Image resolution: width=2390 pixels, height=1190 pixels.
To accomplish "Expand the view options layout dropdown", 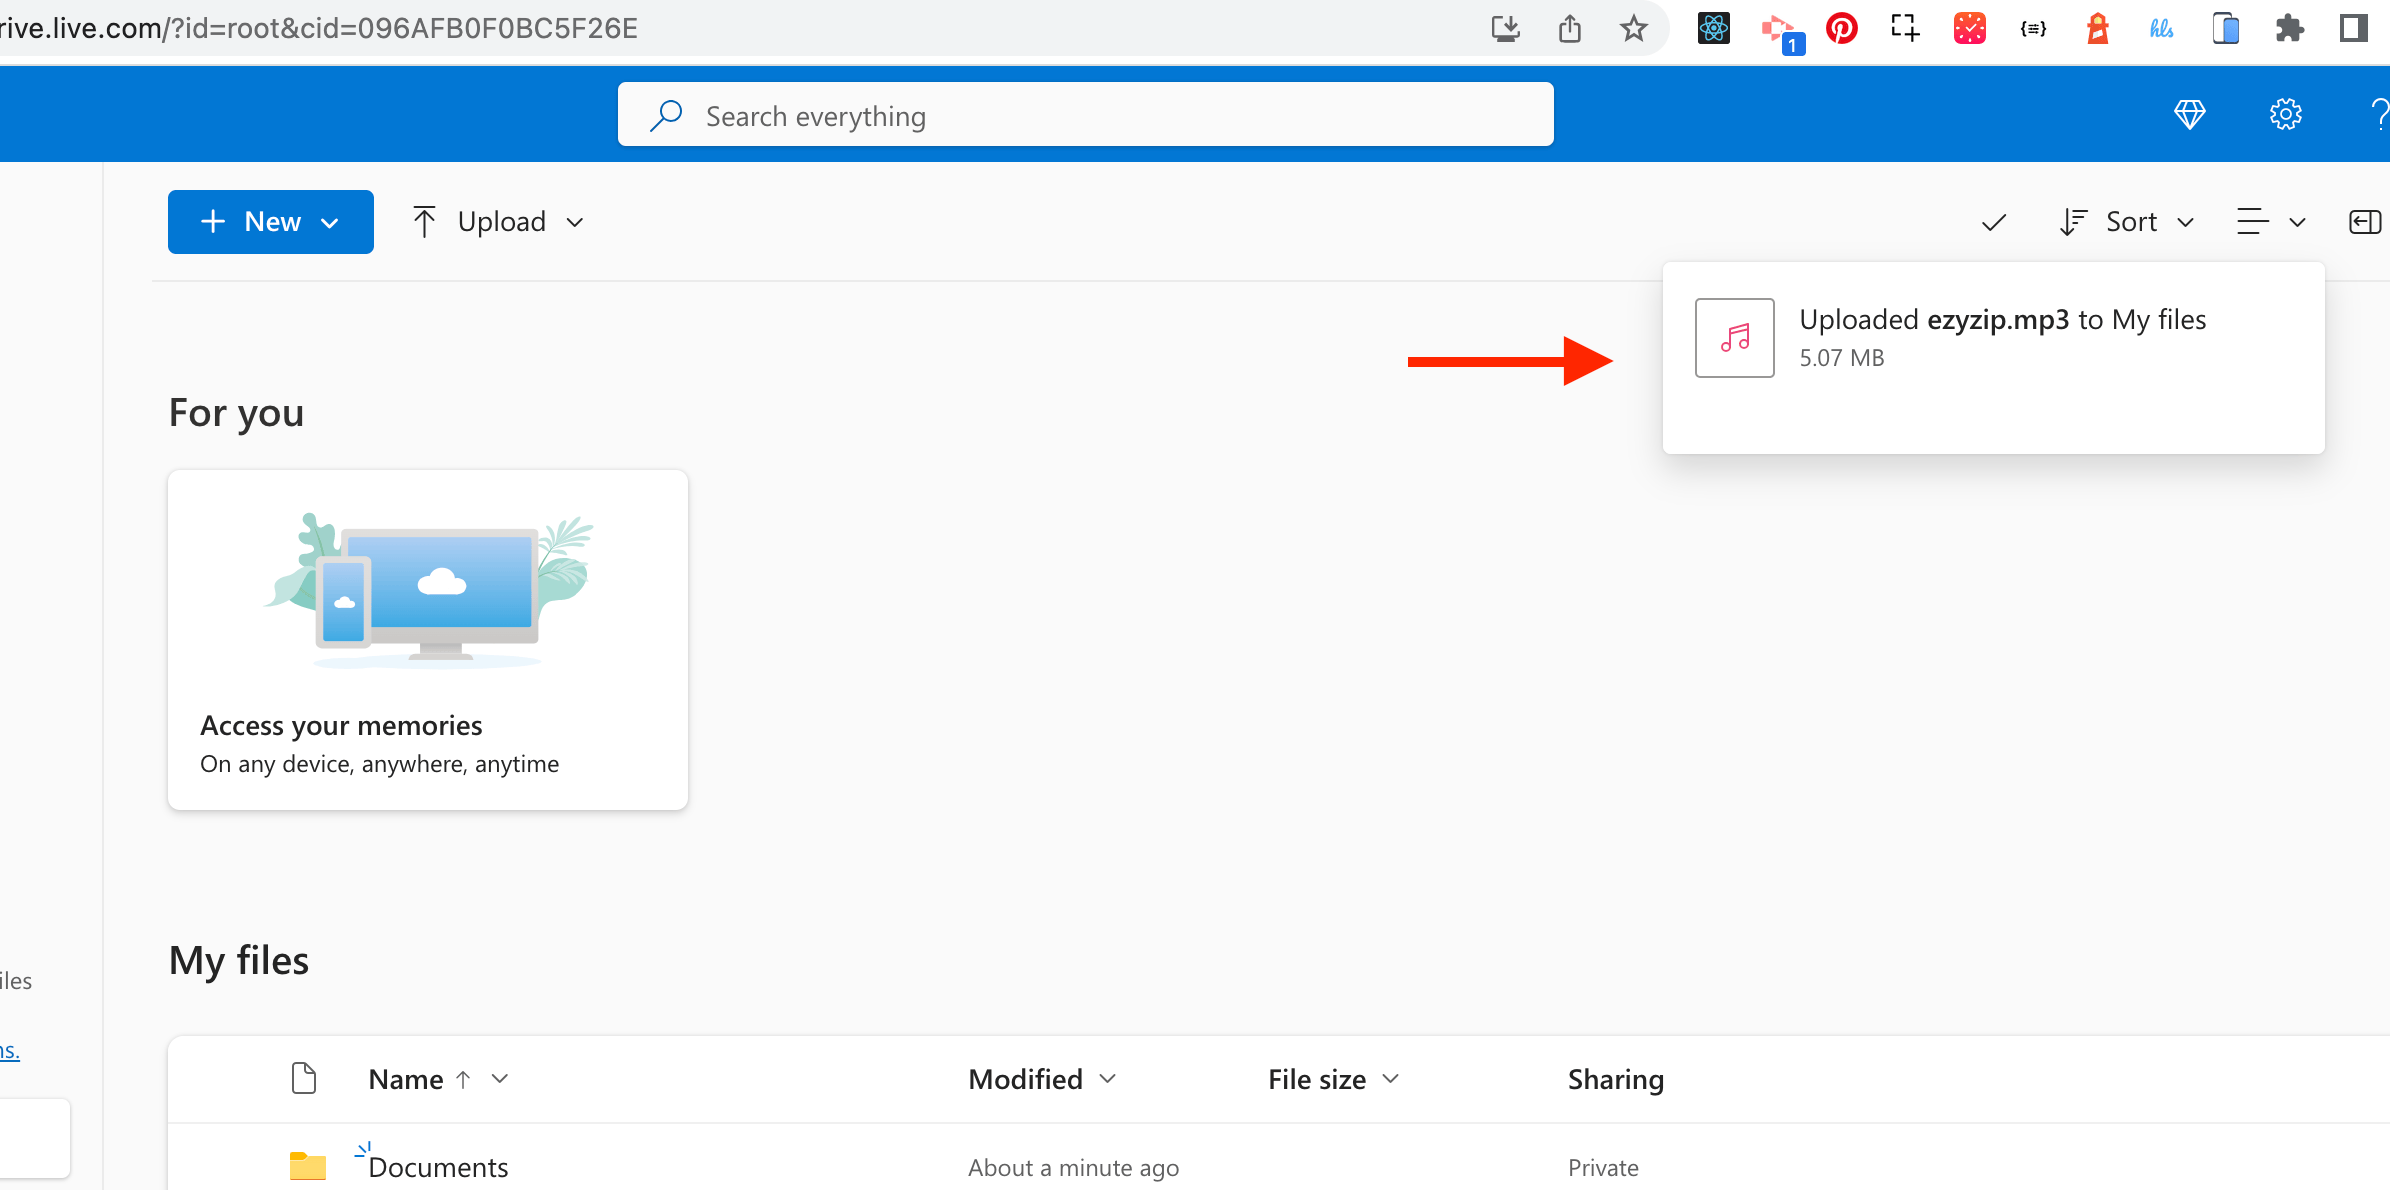I will click(2270, 222).
